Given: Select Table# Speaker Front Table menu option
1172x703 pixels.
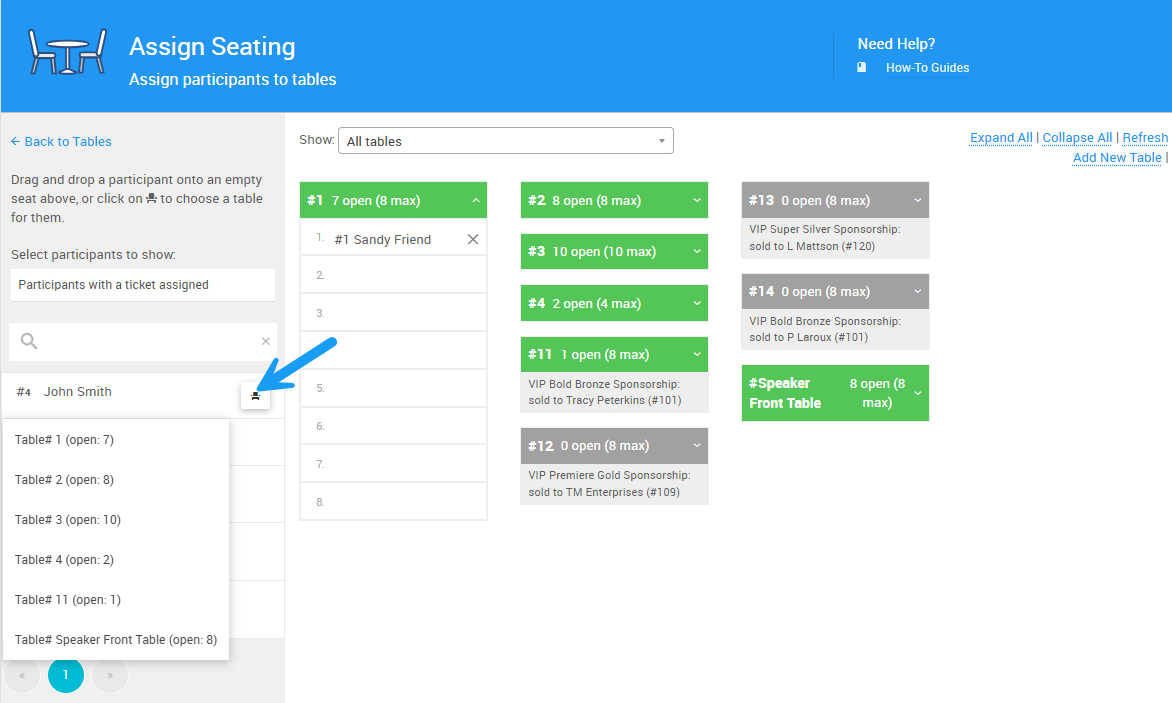Looking at the screenshot, I should 115,640.
